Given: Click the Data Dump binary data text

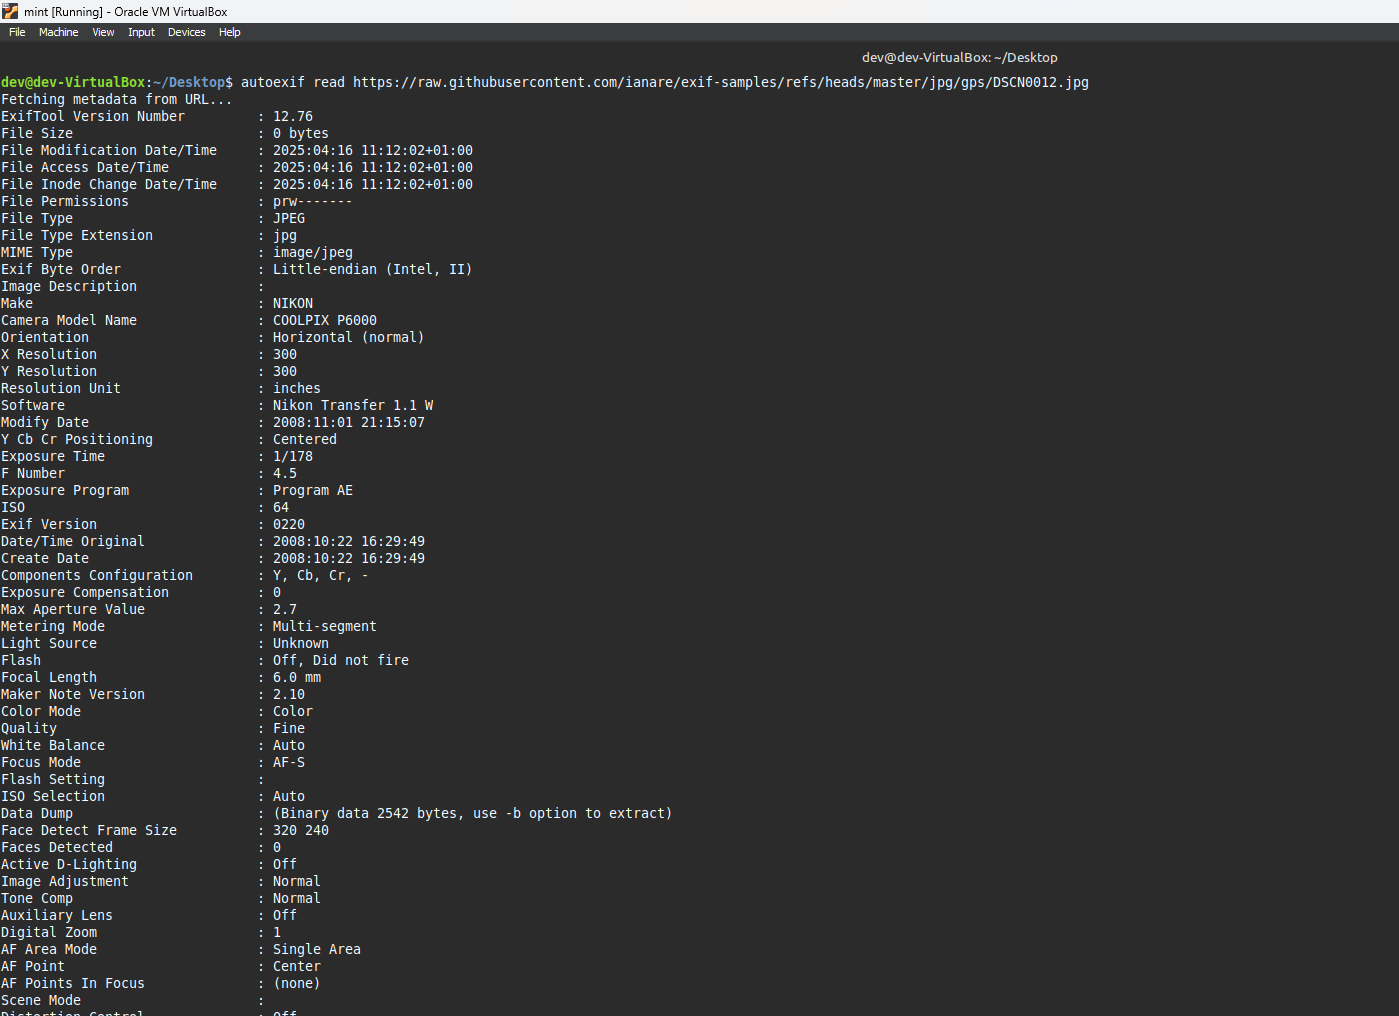Looking at the screenshot, I should coord(473,813).
